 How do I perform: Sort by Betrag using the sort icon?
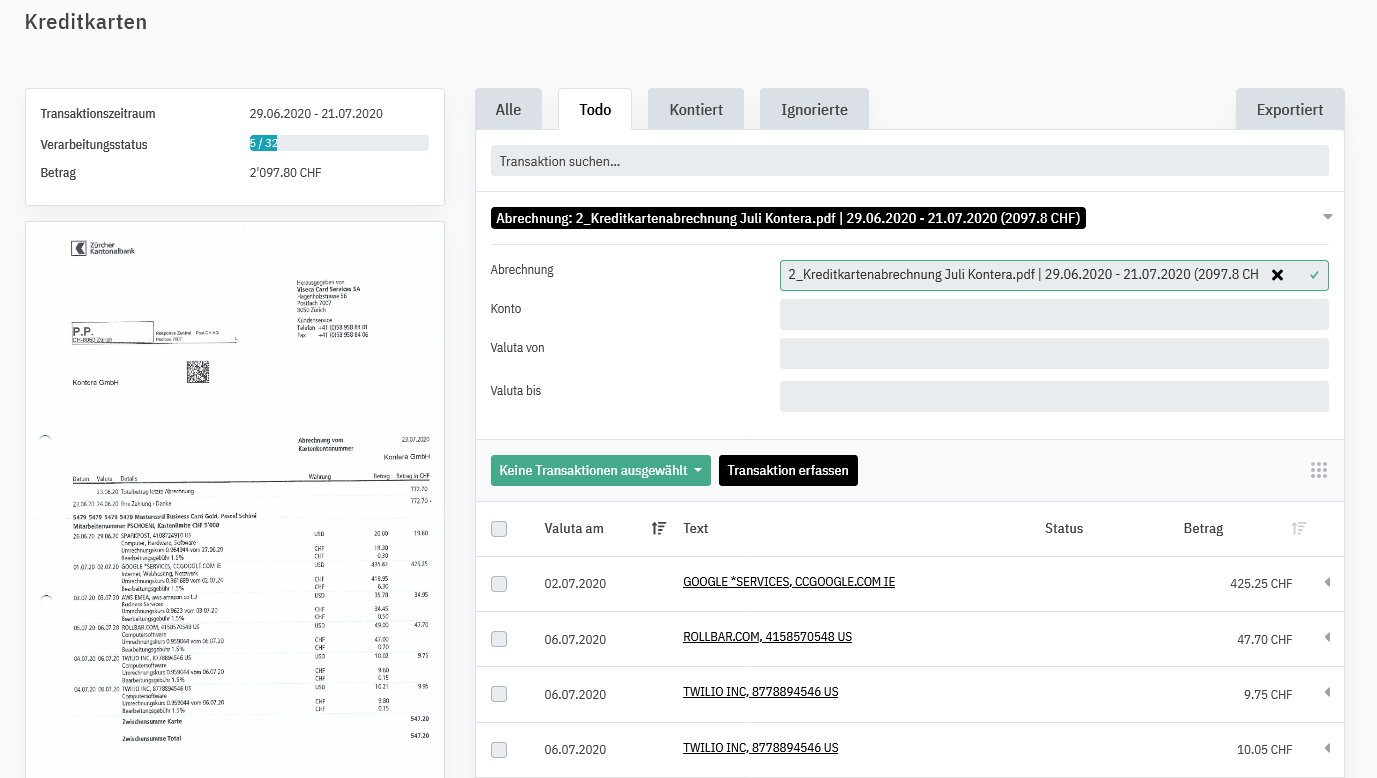tap(1299, 528)
